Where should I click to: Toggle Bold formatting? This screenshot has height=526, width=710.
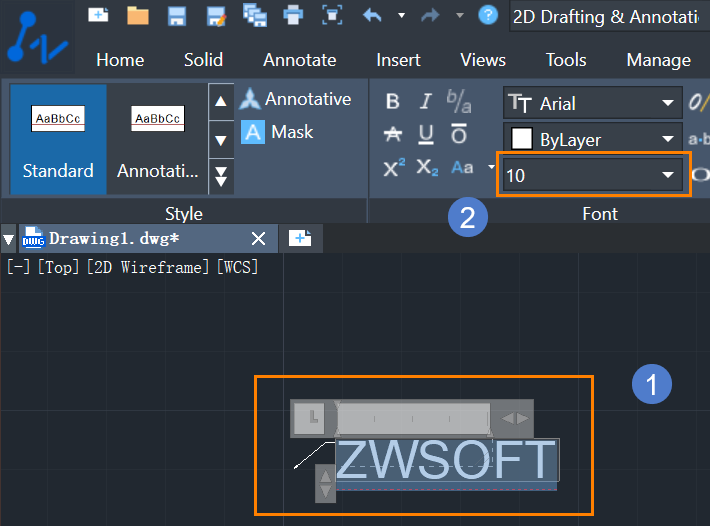pos(393,101)
